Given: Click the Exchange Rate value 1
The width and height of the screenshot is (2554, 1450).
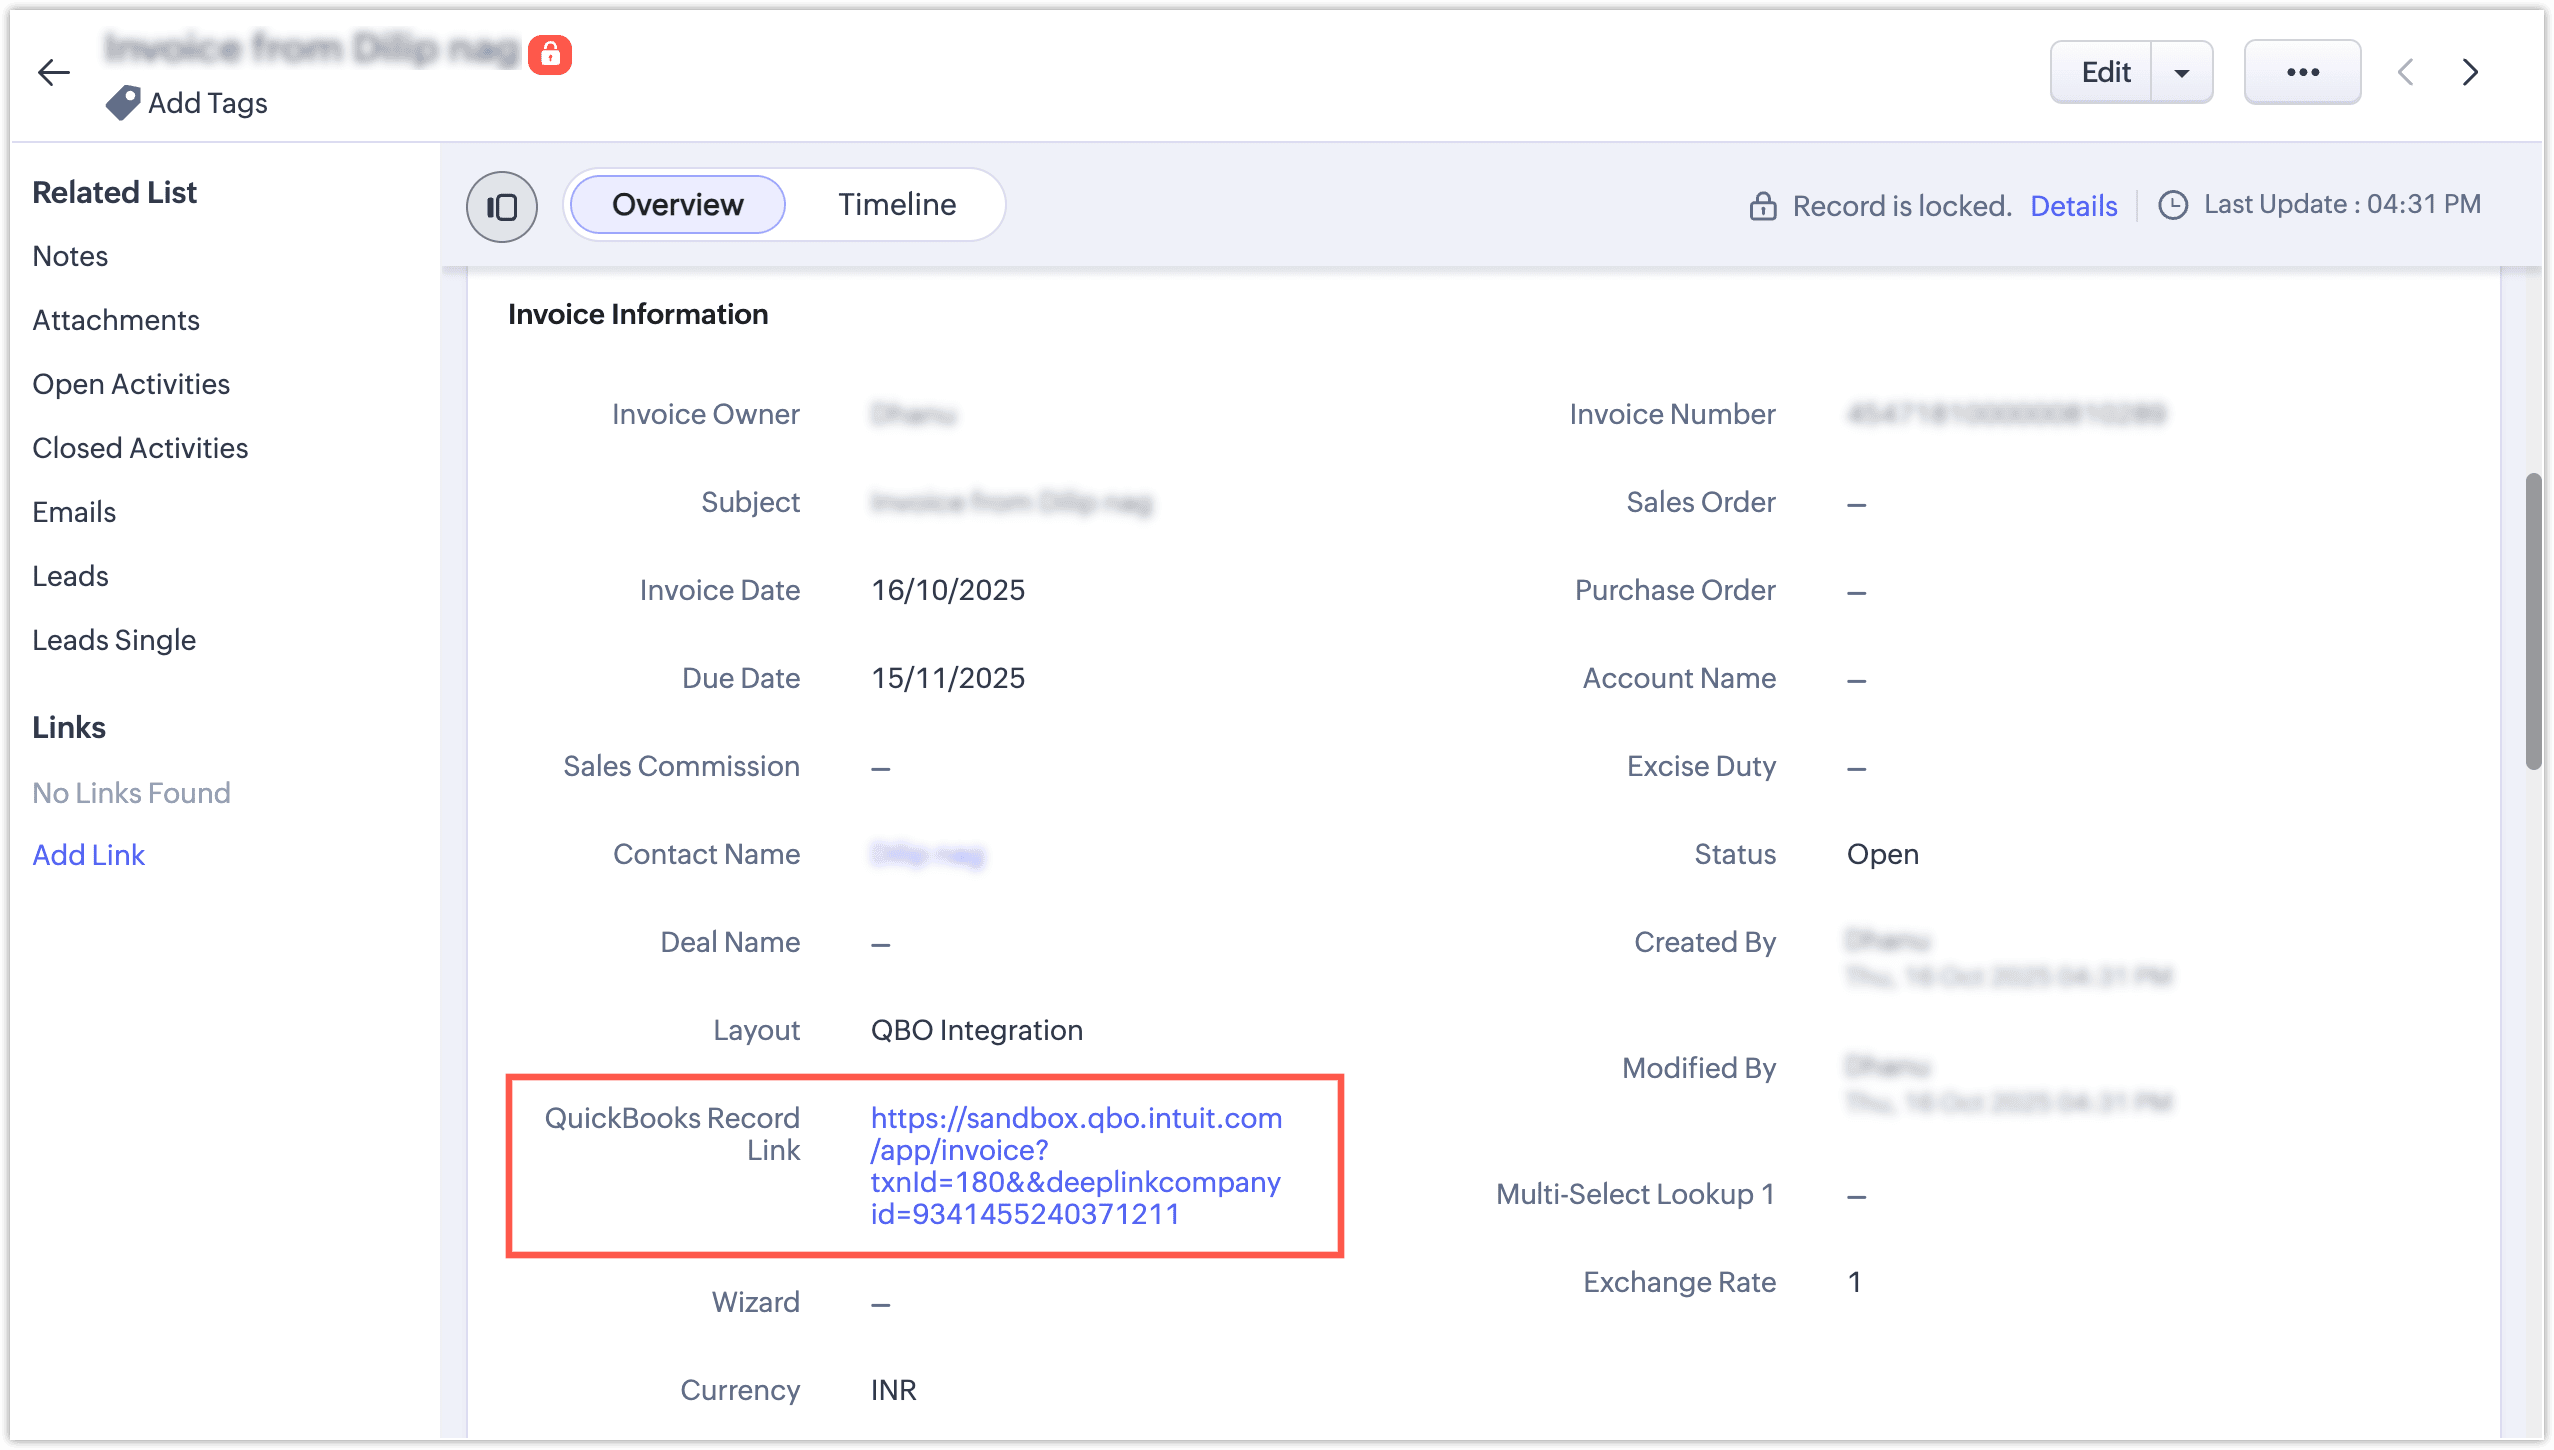Looking at the screenshot, I should pyautogui.click(x=1854, y=1283).
